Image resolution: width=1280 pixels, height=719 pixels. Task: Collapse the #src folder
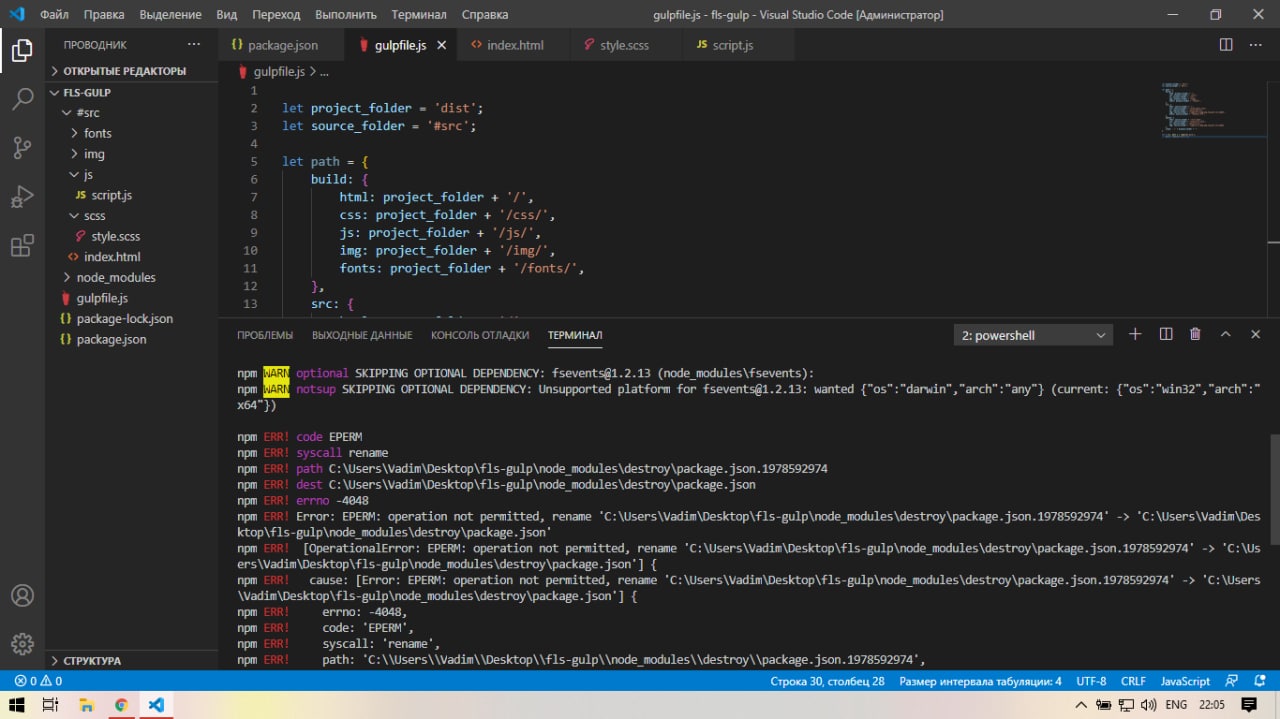click(131, 113)
